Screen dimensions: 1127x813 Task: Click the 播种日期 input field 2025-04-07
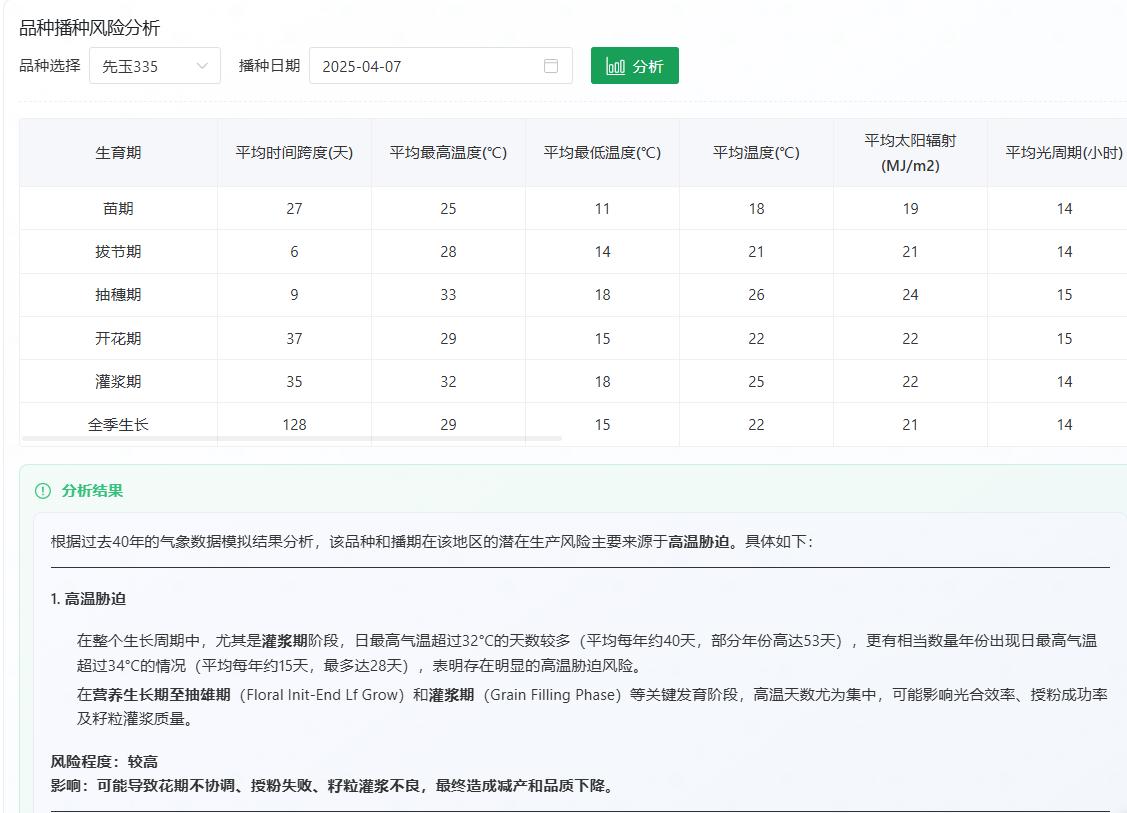pos(441,66)
